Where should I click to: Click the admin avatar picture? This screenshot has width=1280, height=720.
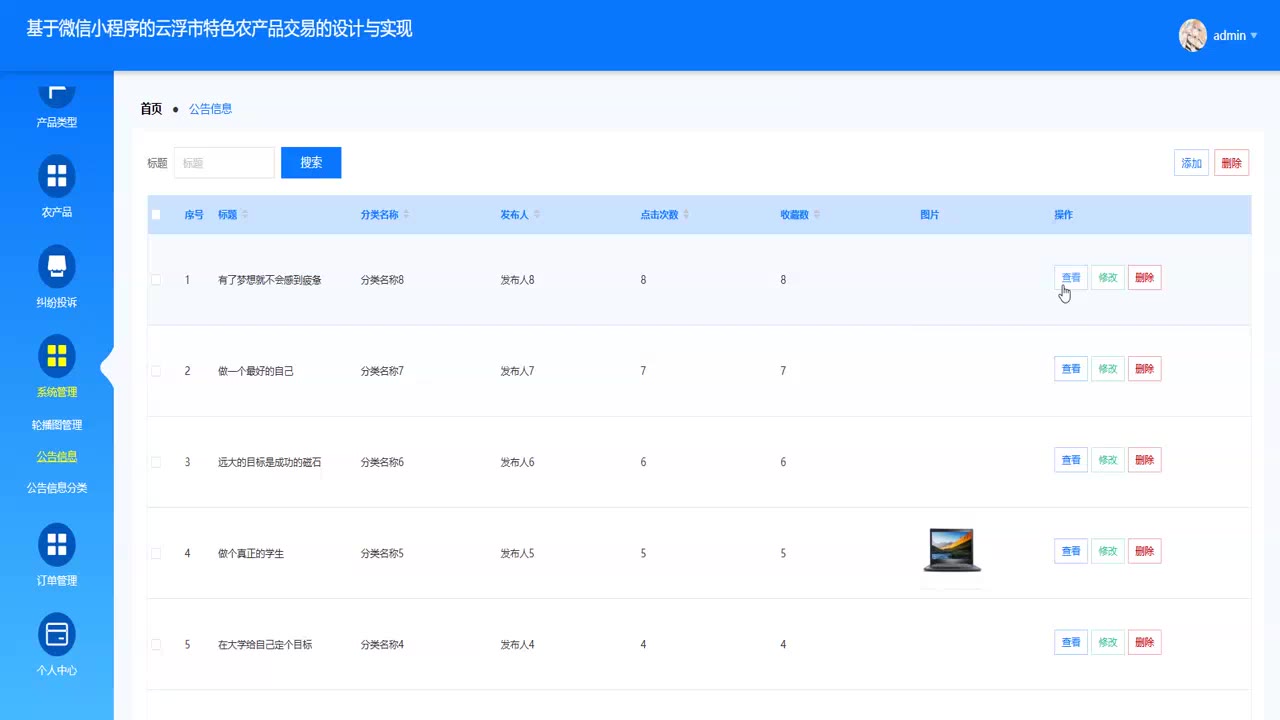1193,35
